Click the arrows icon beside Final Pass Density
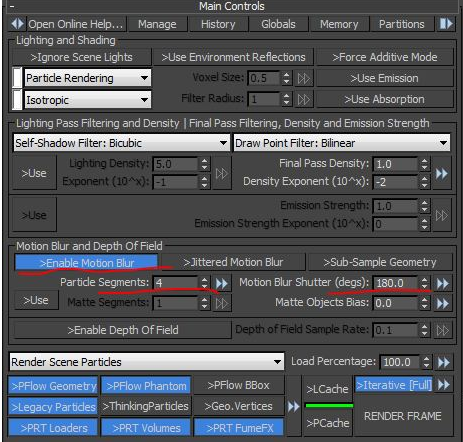The width and height of the screenshot is (463, 442). coord(442,173)
